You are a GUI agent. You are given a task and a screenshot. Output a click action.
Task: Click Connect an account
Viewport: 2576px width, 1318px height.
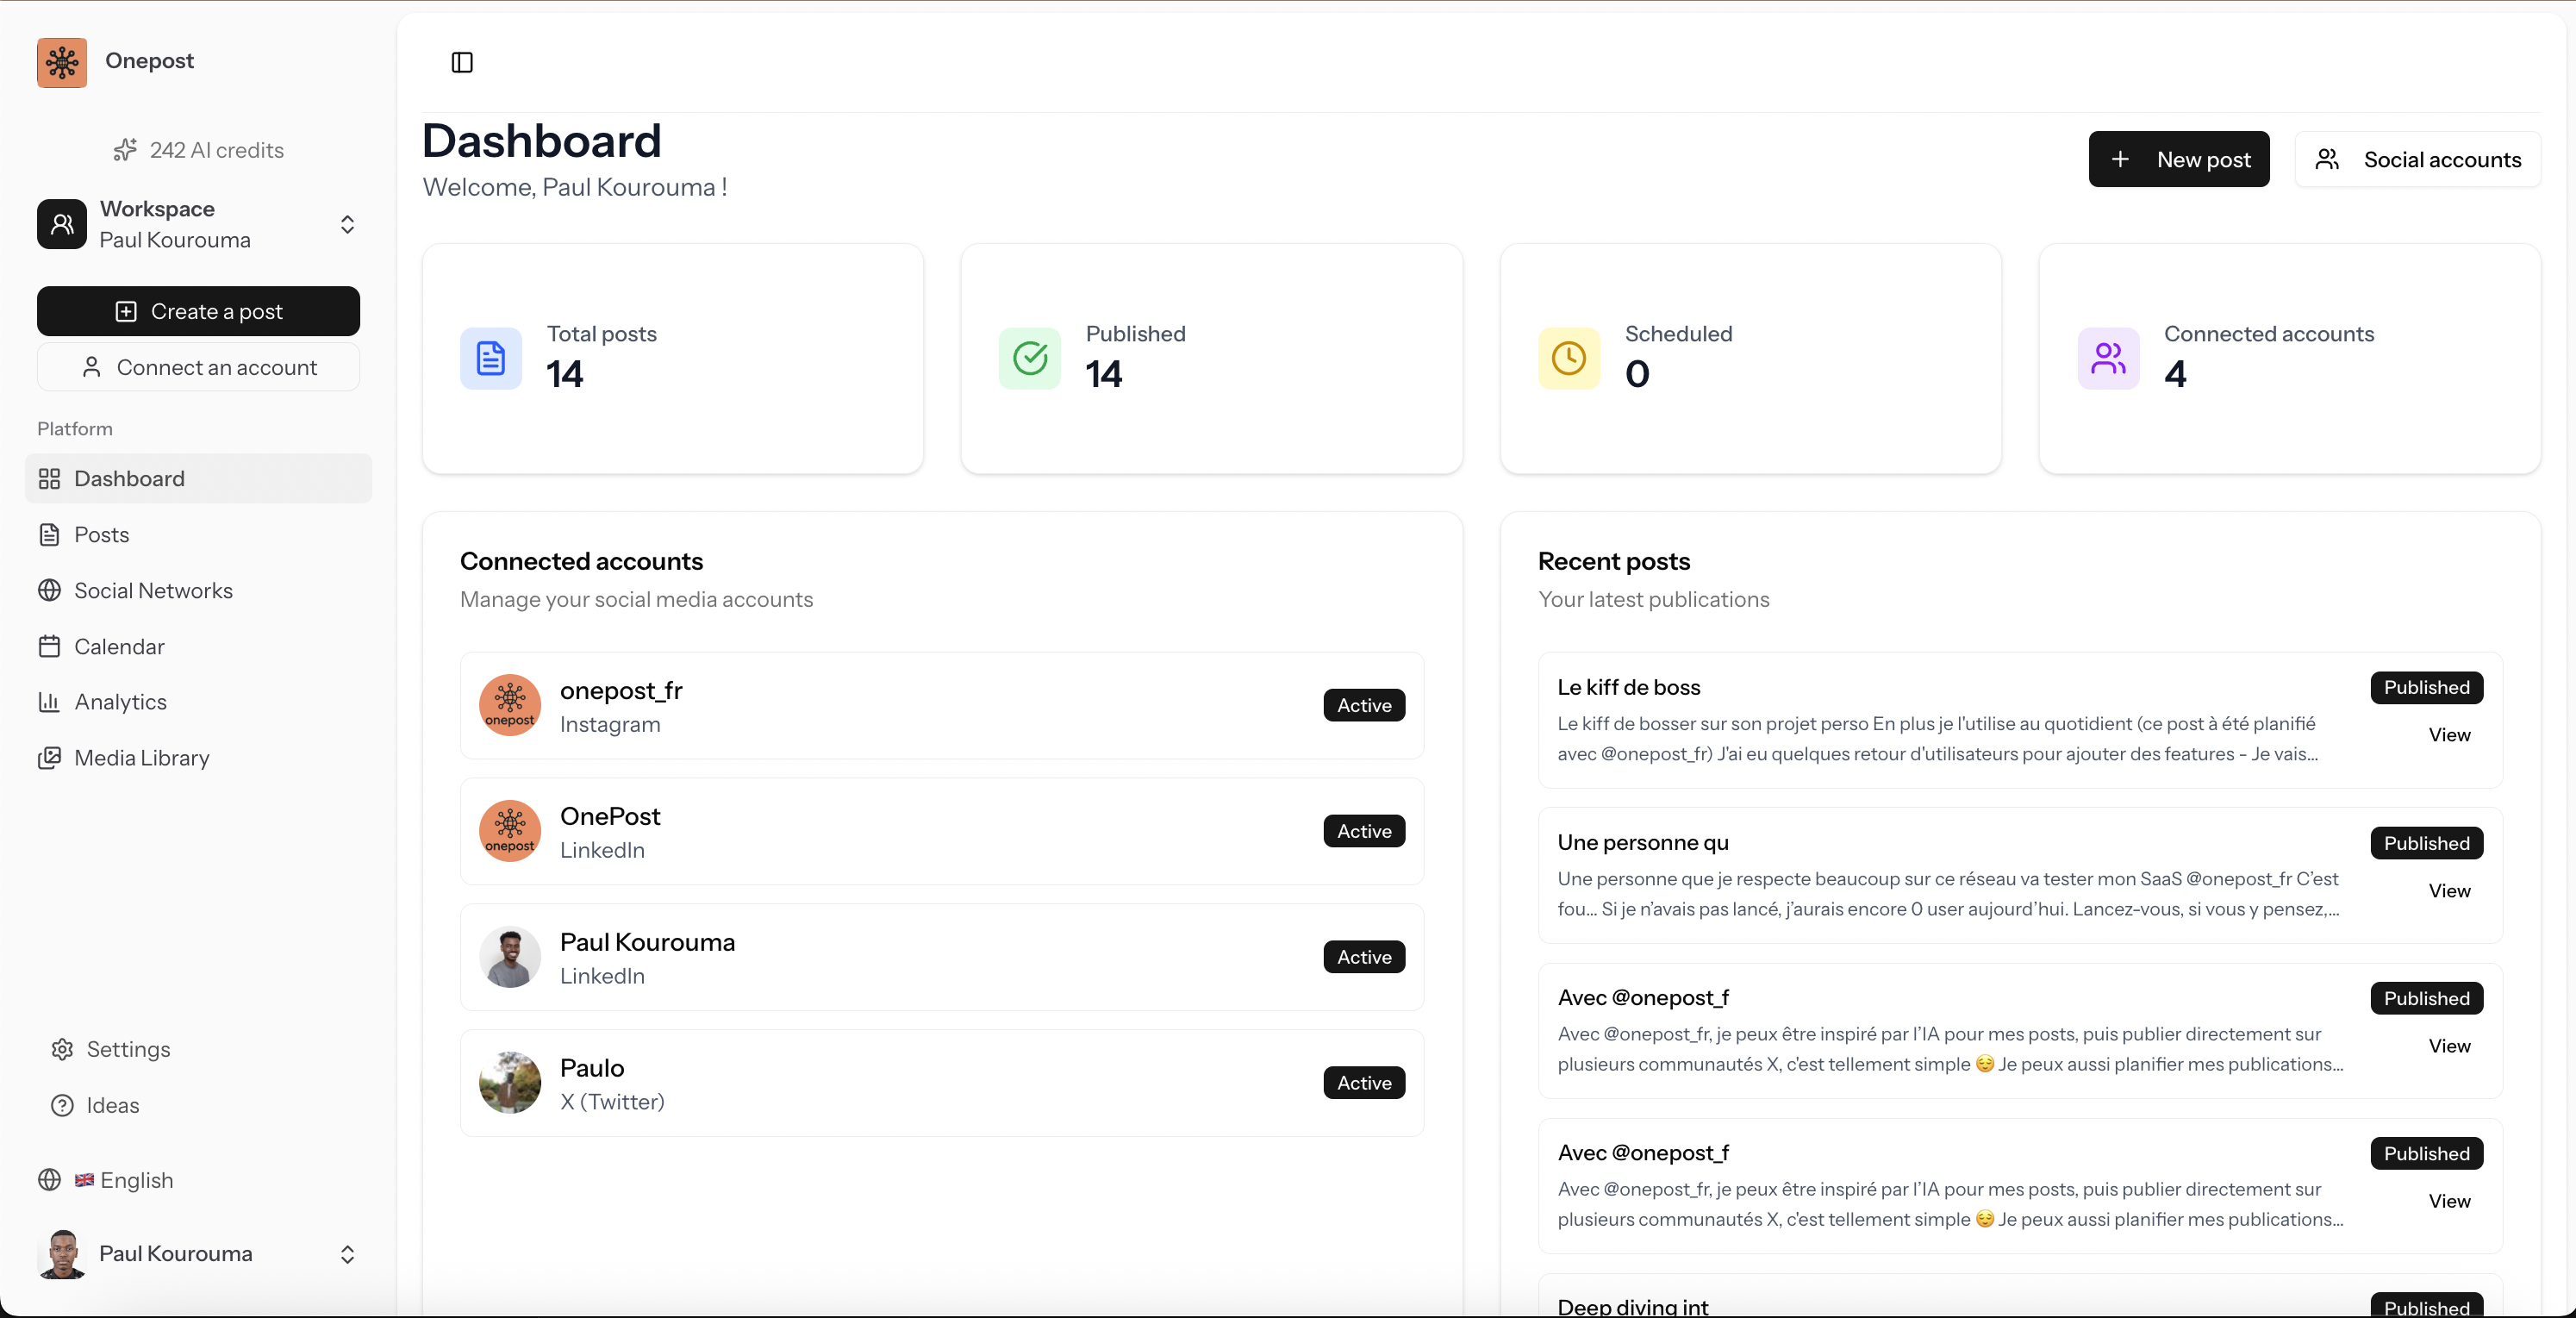tap(198, 367)
